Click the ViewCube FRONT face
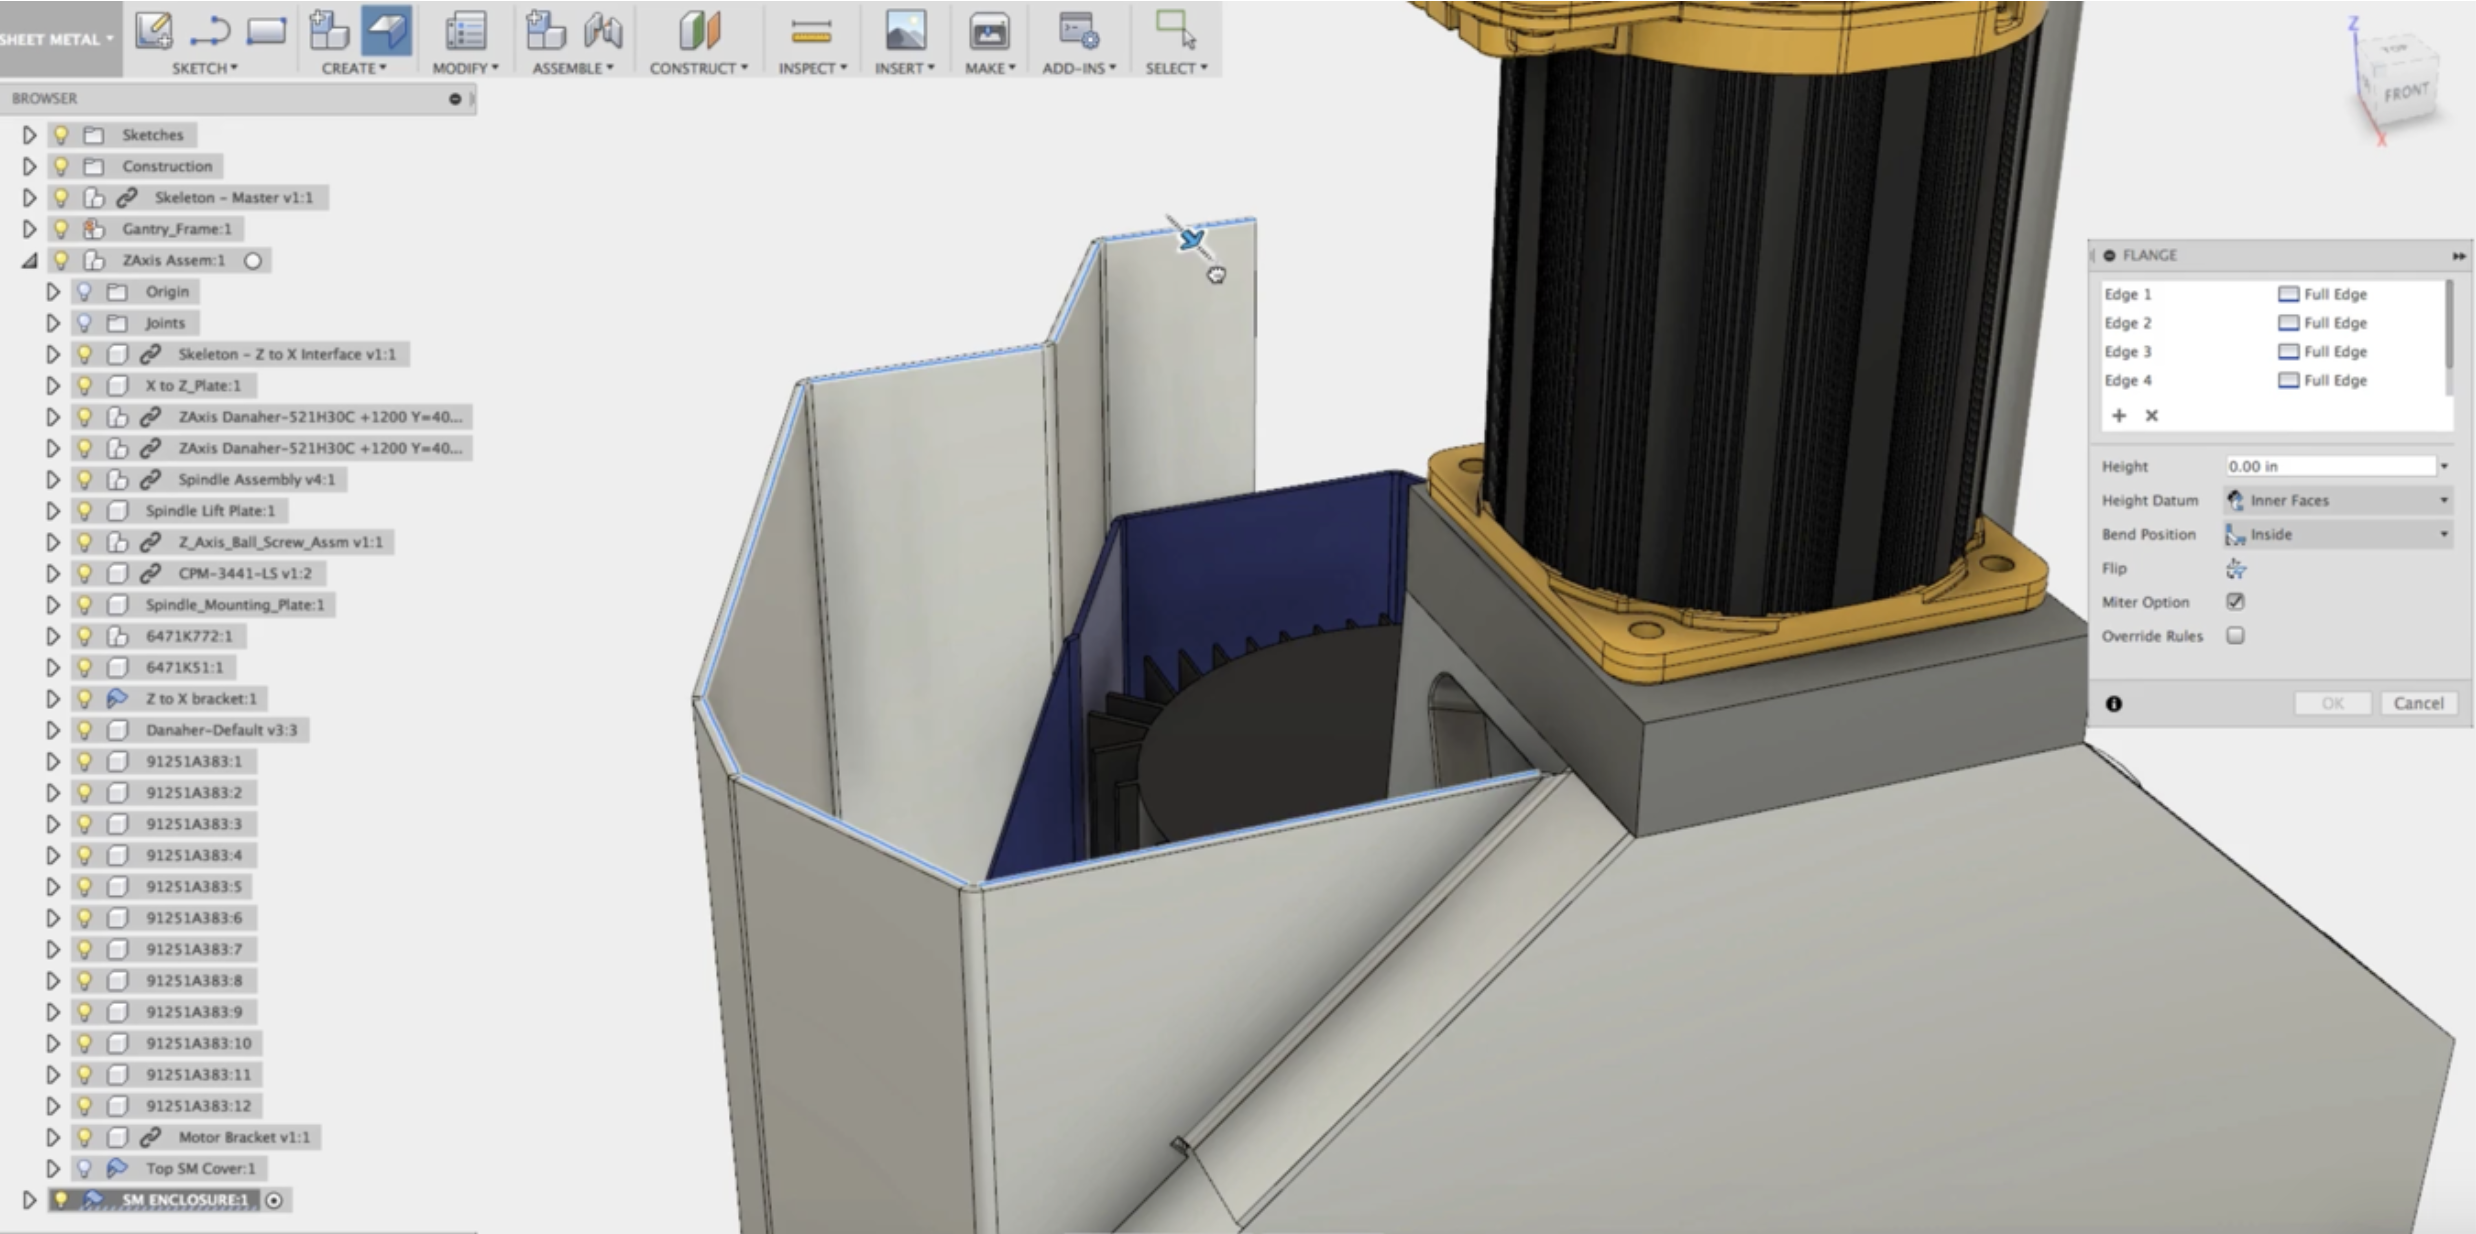2476x1234 pixels. [2405, 93]
